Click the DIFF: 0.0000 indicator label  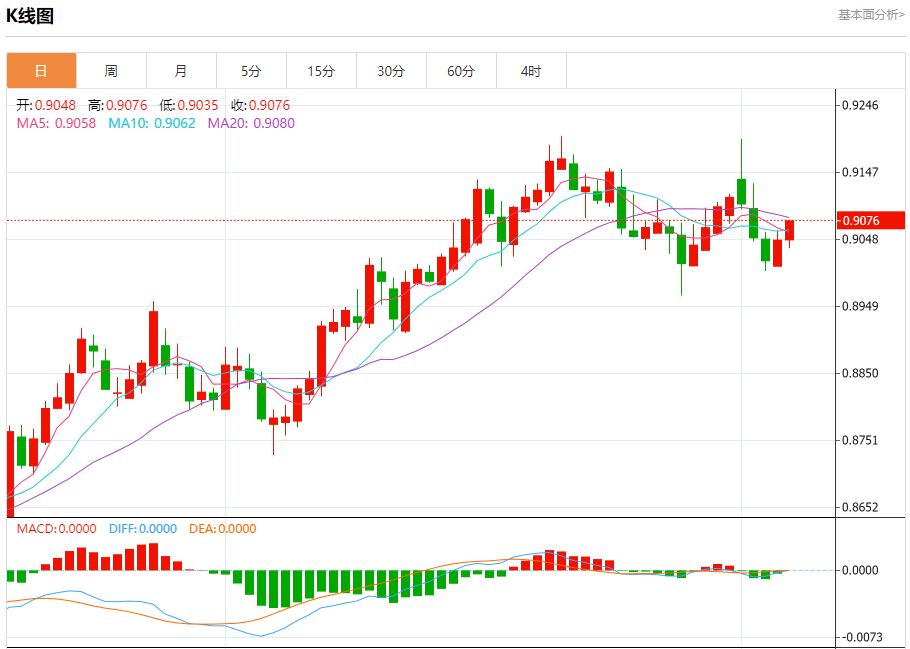(x=143, y=529)
